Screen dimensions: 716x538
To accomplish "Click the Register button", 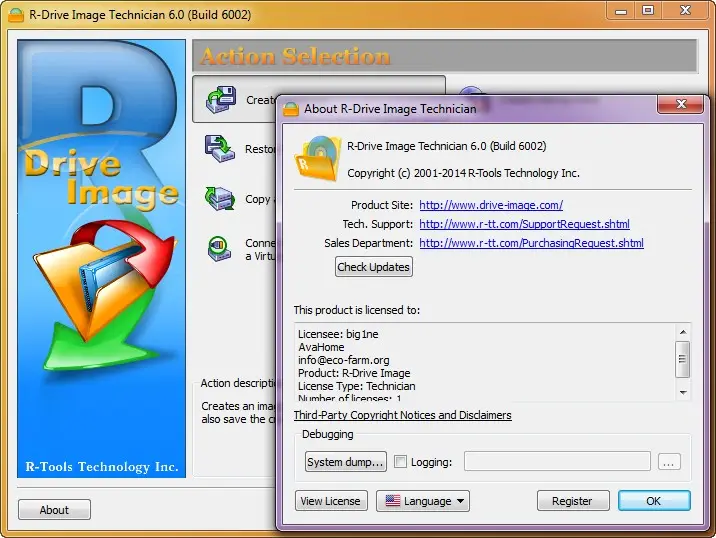I will pyautogui.click(x=573, y=501).
